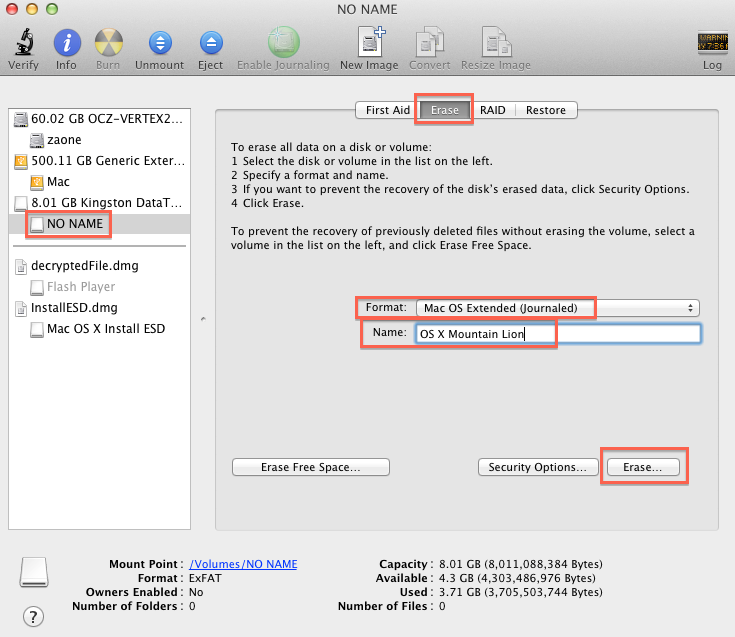Select the 8.01 GB Kingston DataTraveler disk
Viewport: 735px width, 637px height.
99,203
